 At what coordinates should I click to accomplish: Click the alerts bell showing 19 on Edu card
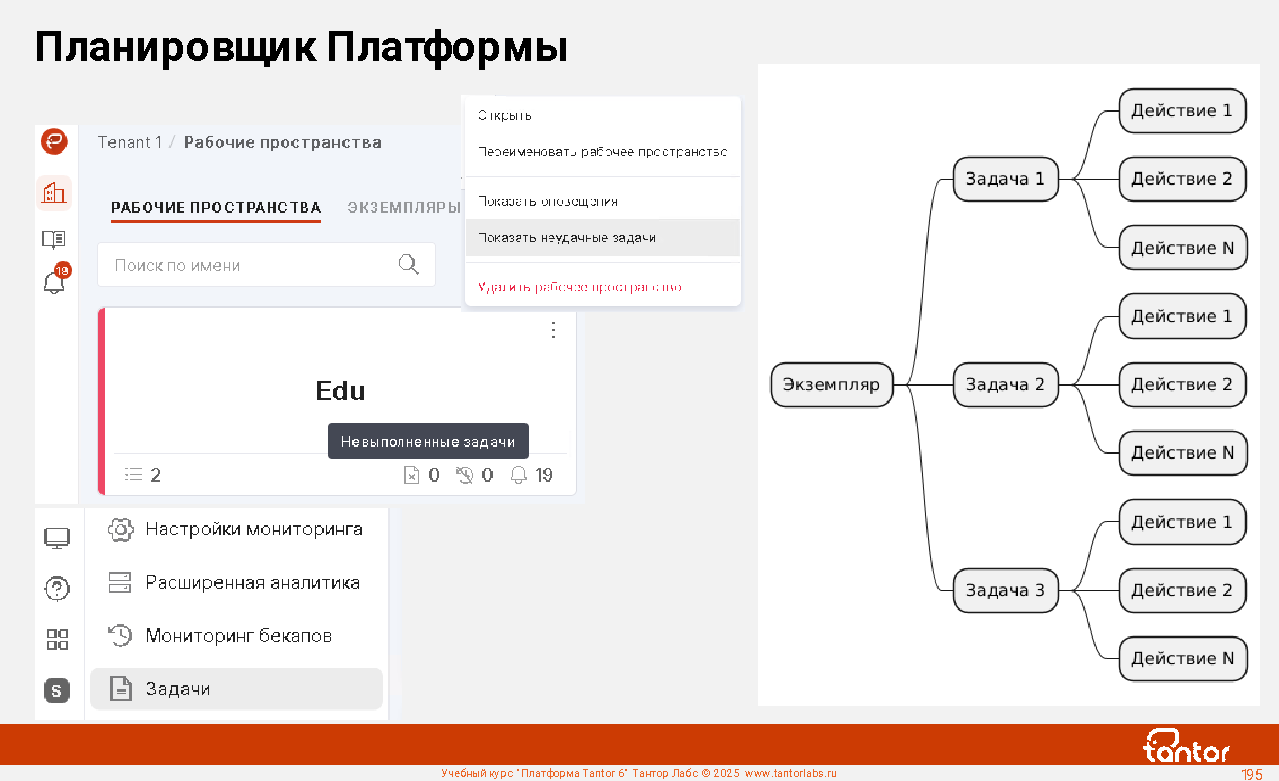518,476
